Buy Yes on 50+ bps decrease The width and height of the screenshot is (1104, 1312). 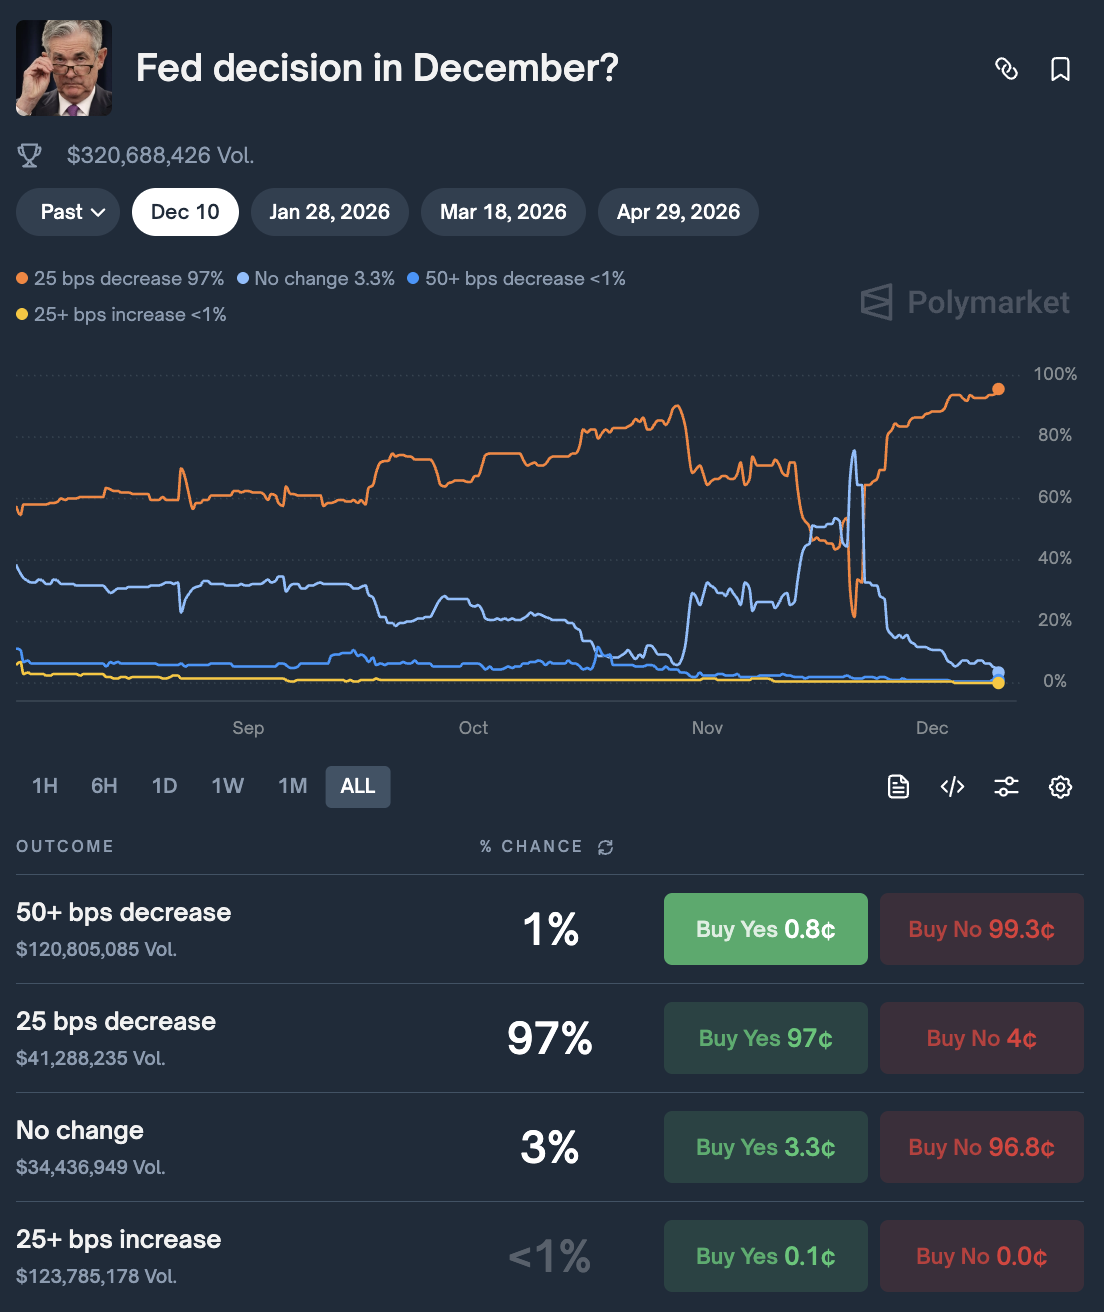point(765,929)
